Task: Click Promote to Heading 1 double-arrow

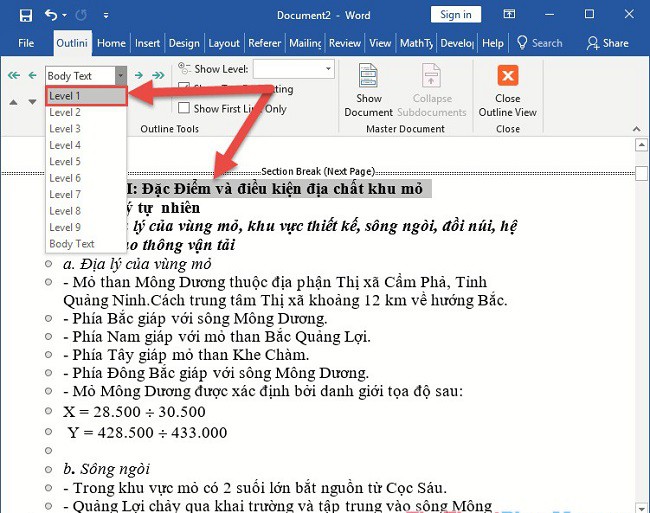Action: [x=14, y=75]
